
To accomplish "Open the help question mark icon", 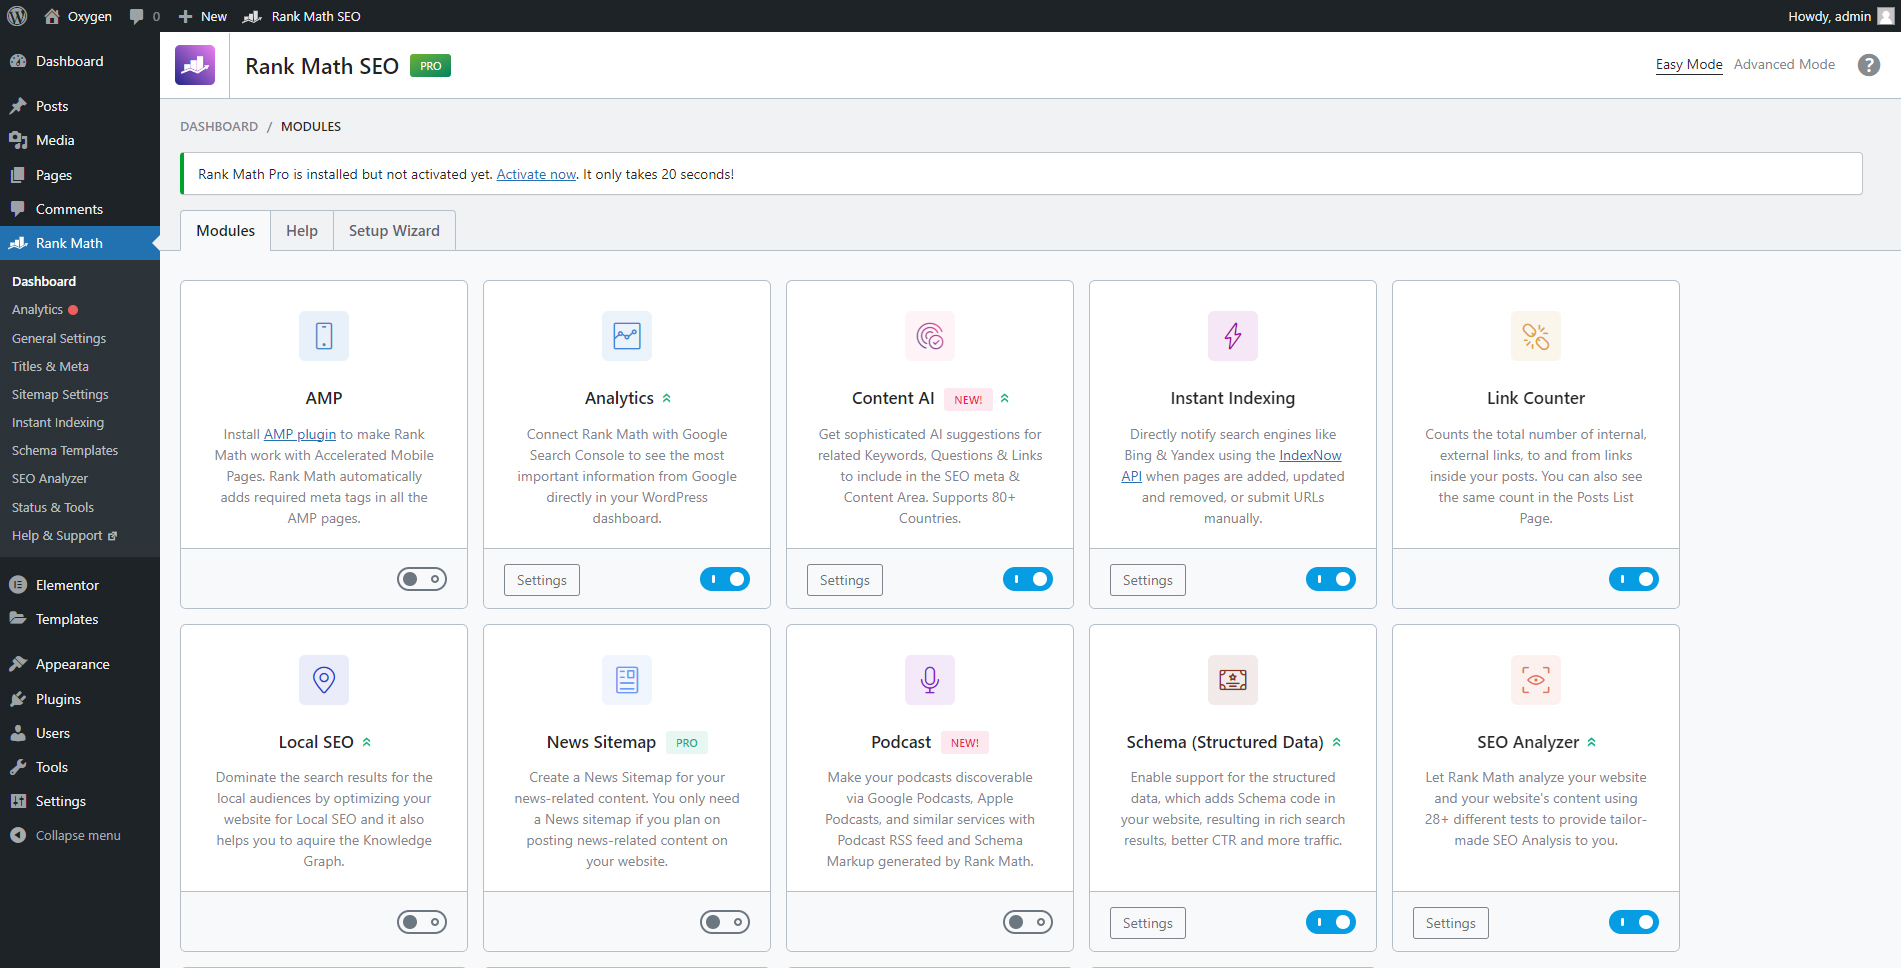I will click(1868, 65).
